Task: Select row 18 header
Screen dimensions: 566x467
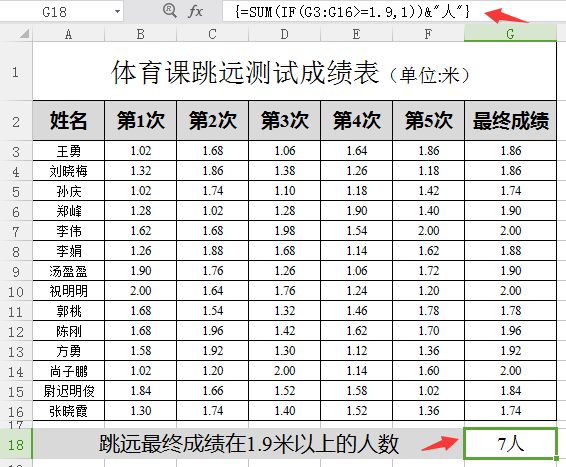Action: click(x=16, y=444)
